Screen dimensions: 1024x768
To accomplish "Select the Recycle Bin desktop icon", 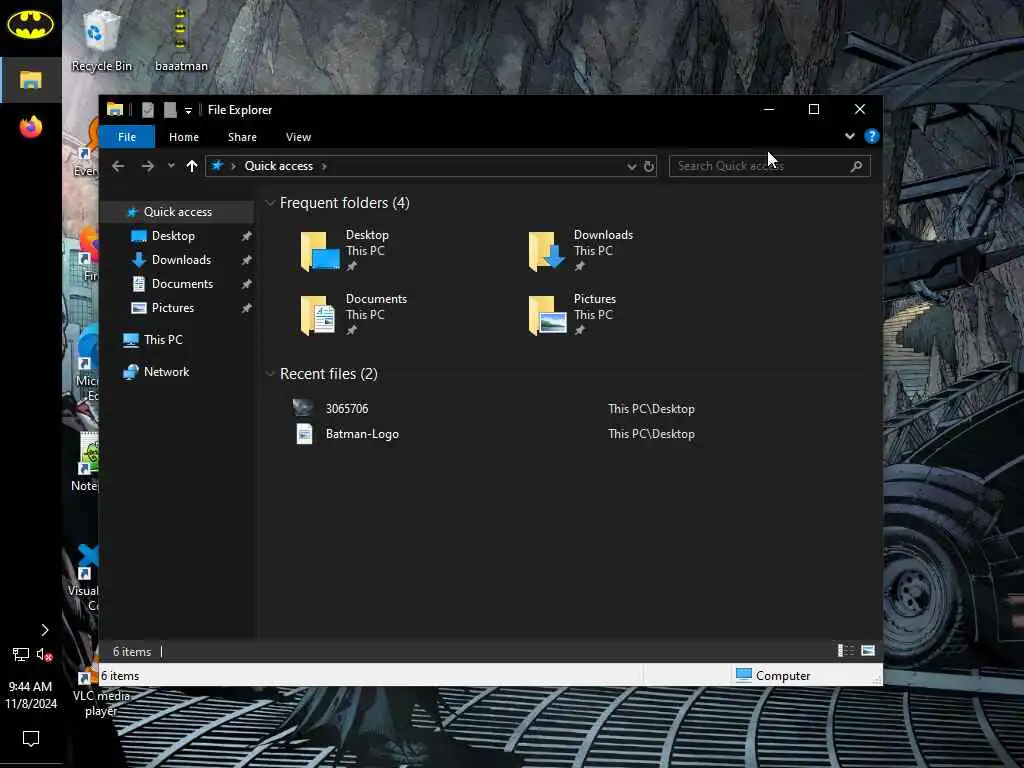I will (101, 40).
